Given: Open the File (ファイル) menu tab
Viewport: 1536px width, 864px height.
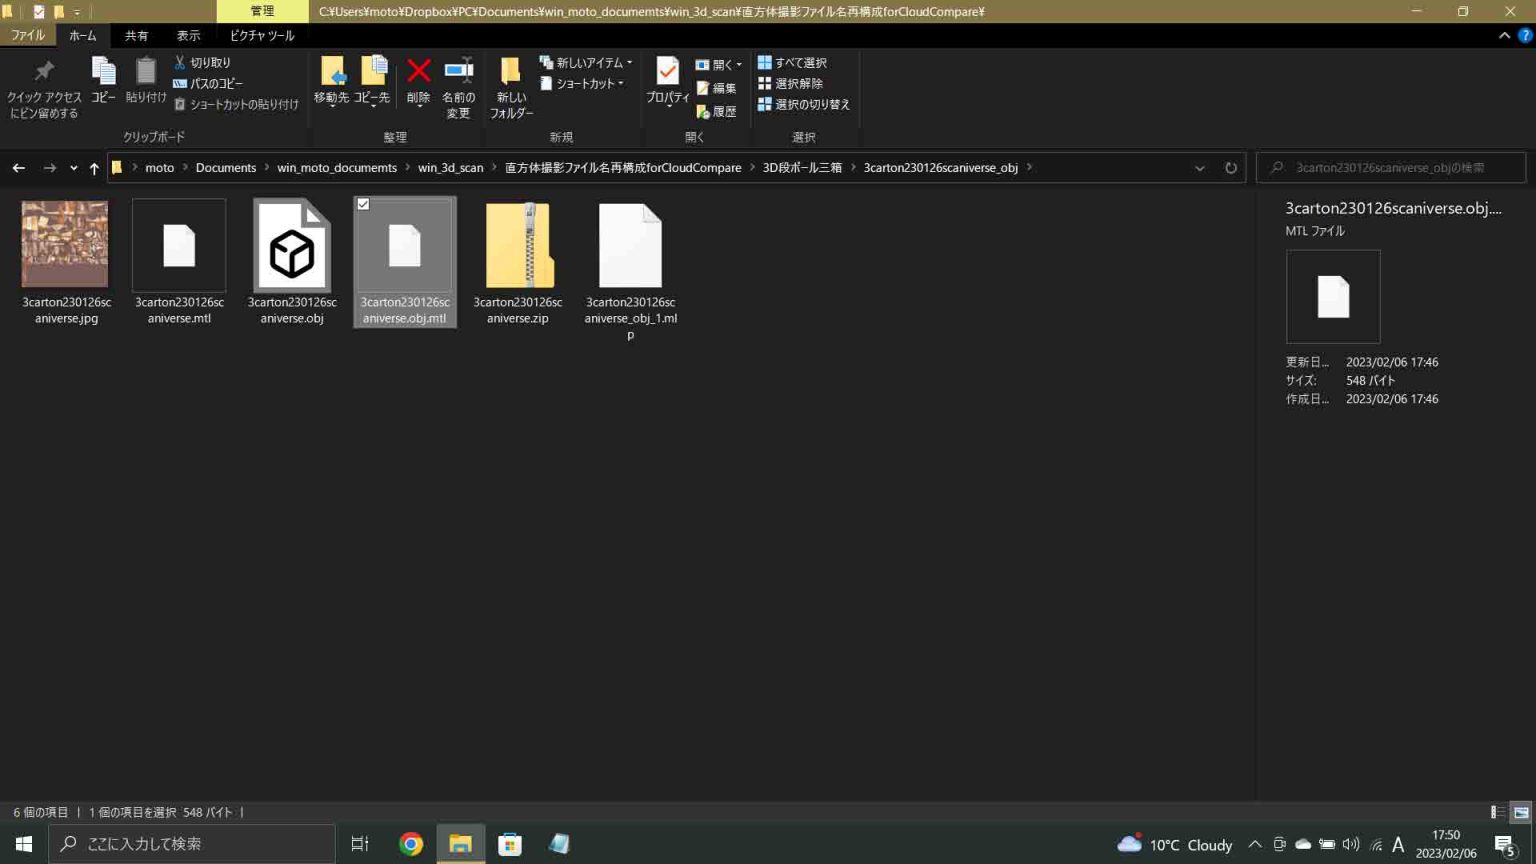Looking at the screenshot, I should coord(28,35).
